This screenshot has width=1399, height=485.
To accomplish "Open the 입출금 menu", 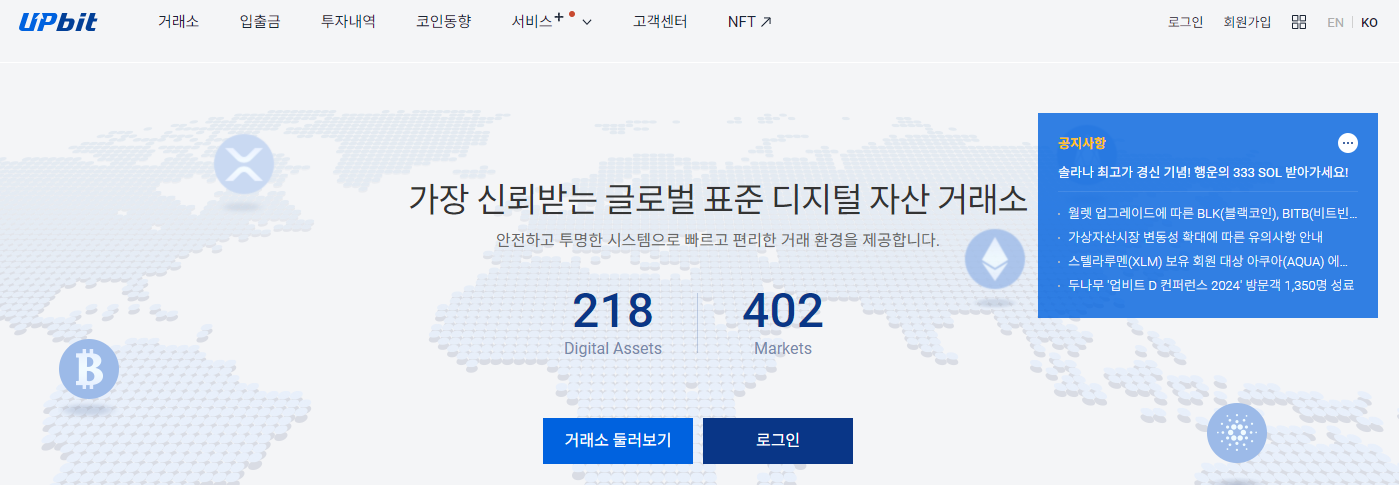I will 260,21.
